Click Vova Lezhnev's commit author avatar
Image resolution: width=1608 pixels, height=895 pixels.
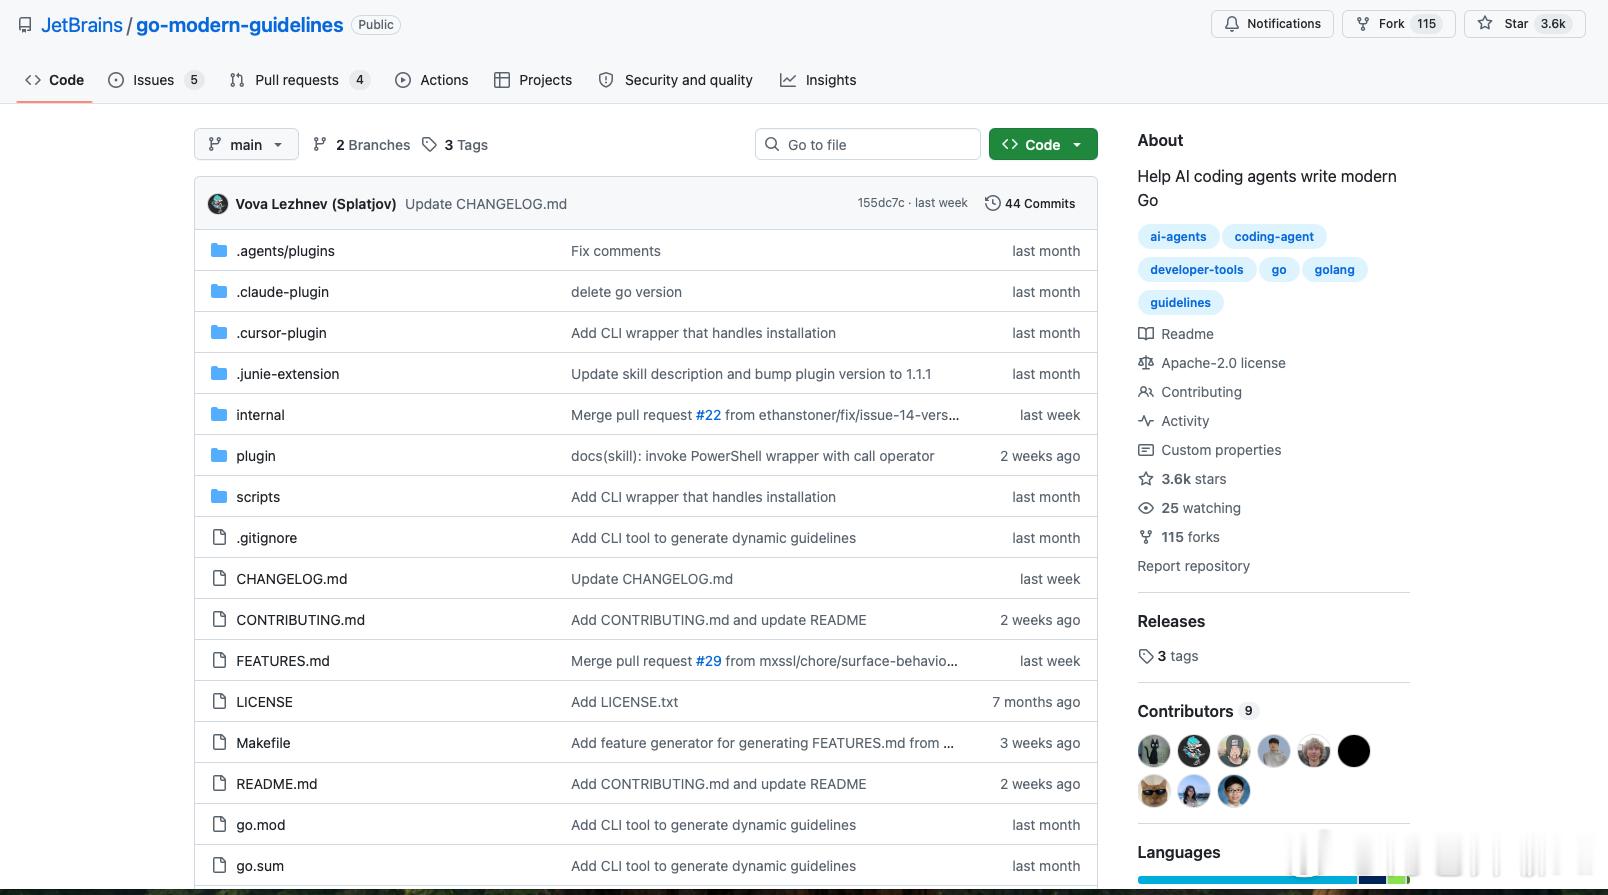pos(218,204)
